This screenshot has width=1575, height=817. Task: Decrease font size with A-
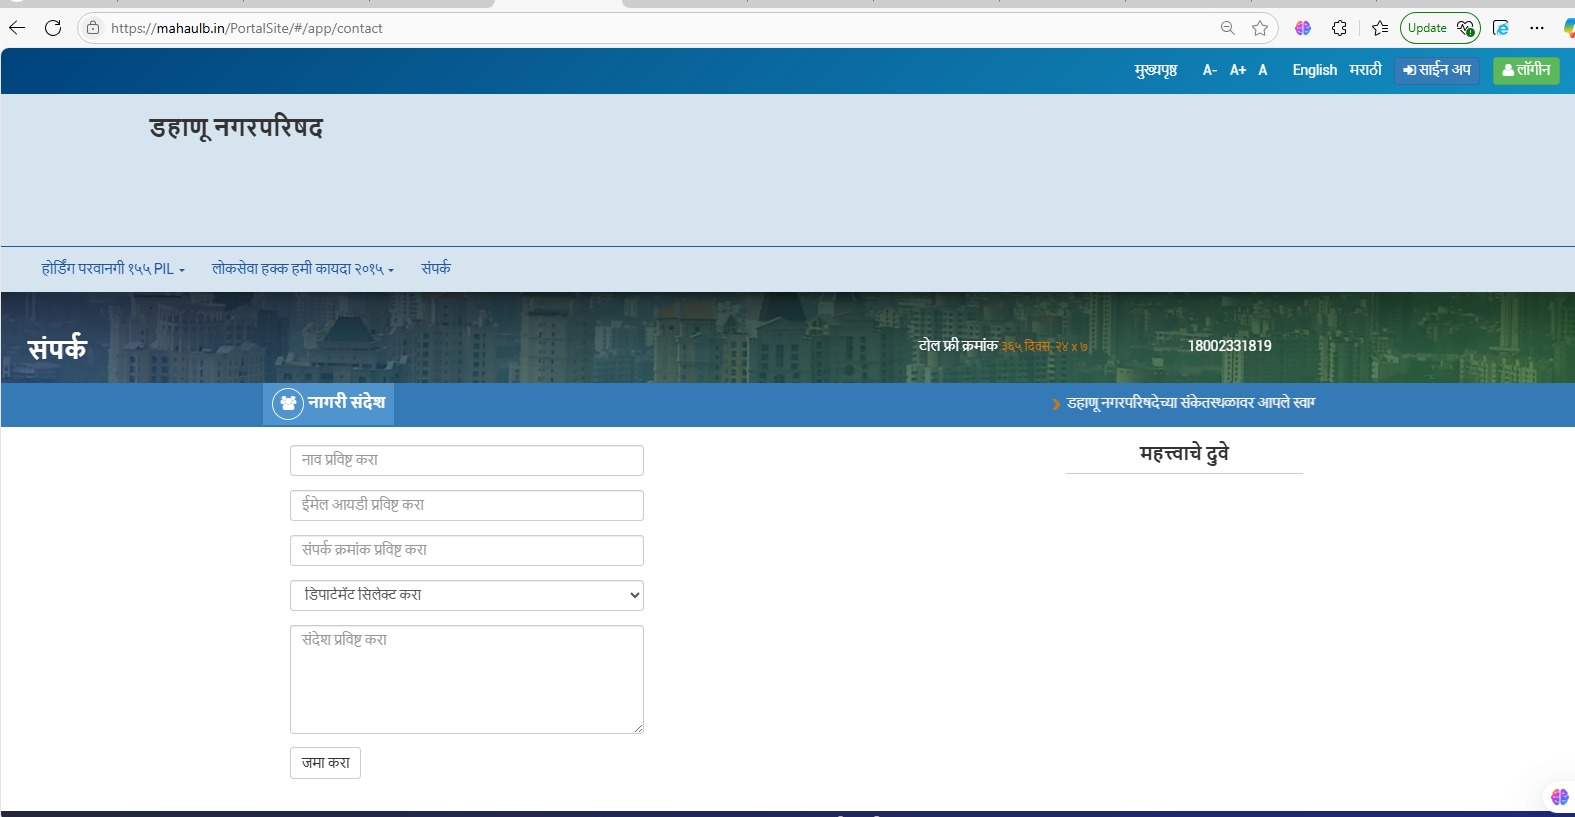1209,70
